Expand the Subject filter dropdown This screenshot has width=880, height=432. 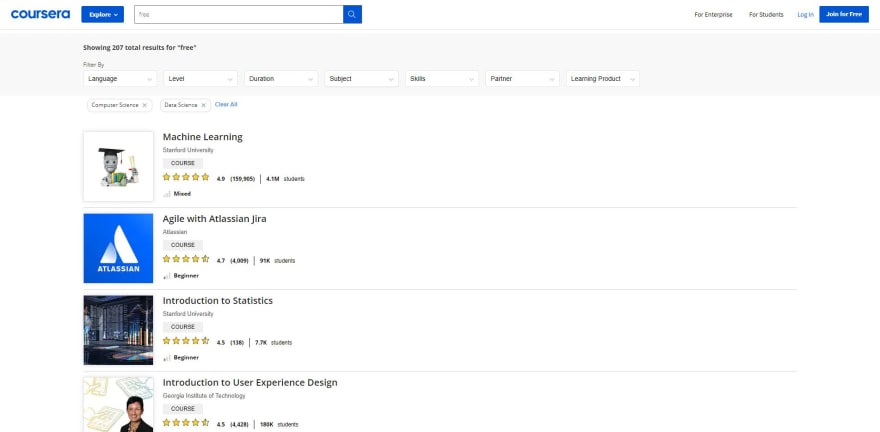pyautogui.click(x=361, y=79)
